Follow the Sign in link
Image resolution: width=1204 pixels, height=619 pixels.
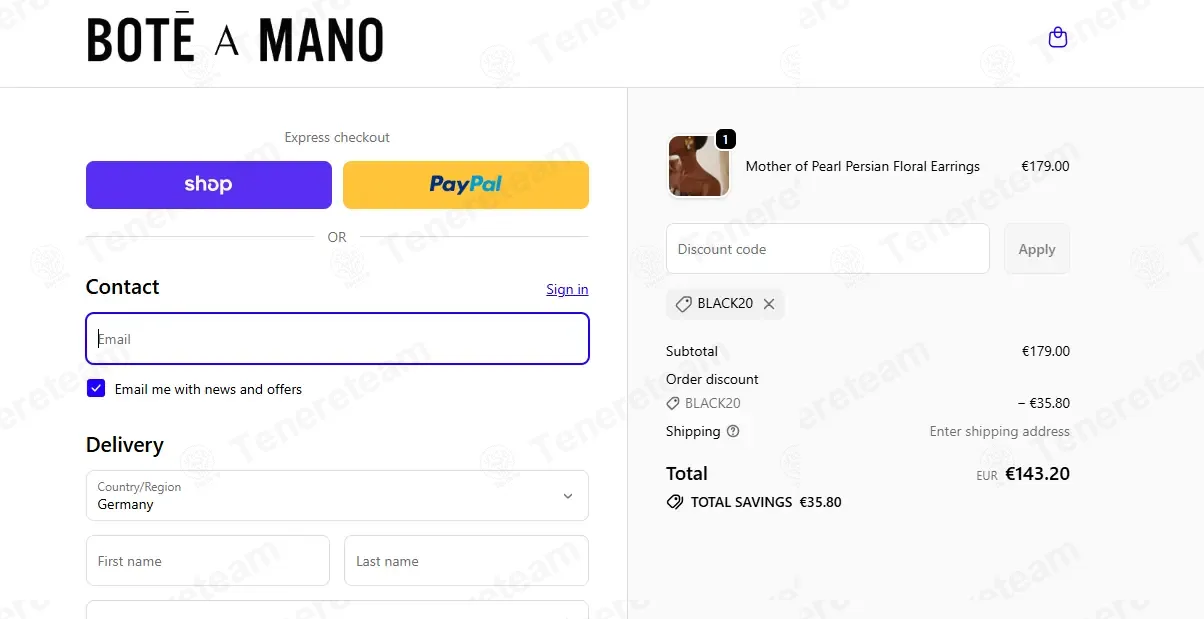(567, 290)
